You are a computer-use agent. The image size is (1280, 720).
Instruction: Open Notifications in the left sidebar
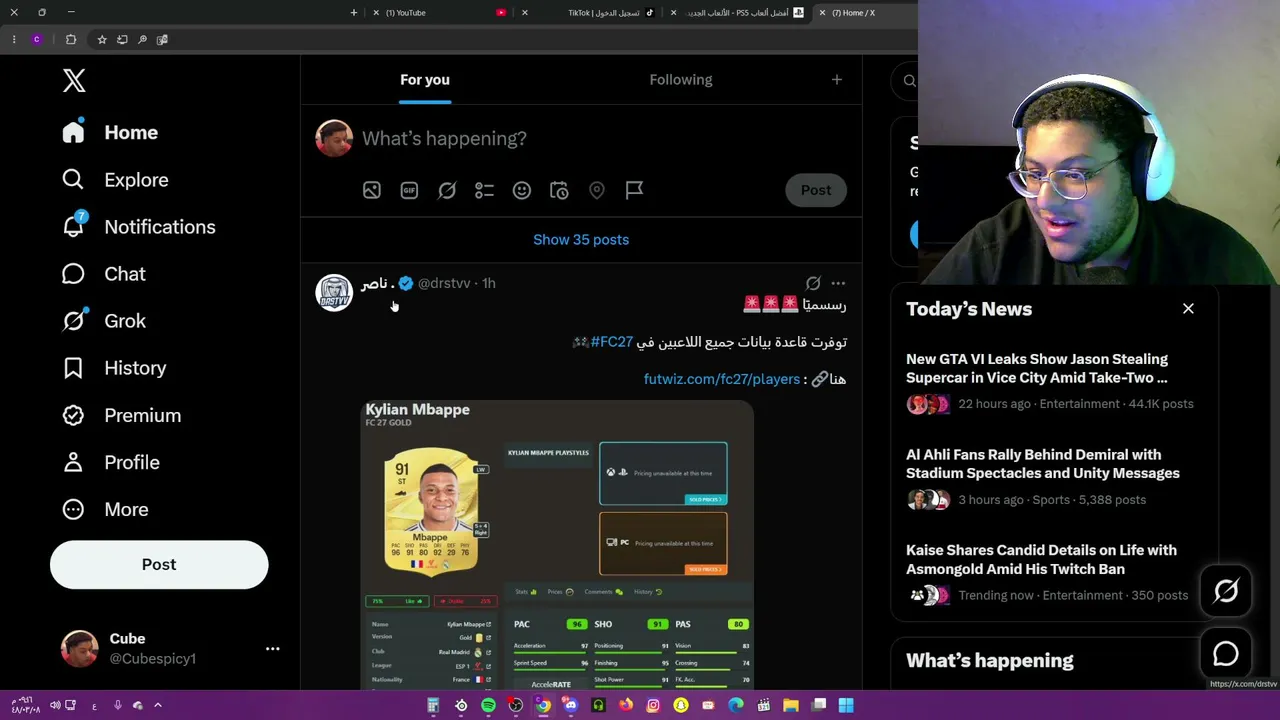[x=138, y=227]
